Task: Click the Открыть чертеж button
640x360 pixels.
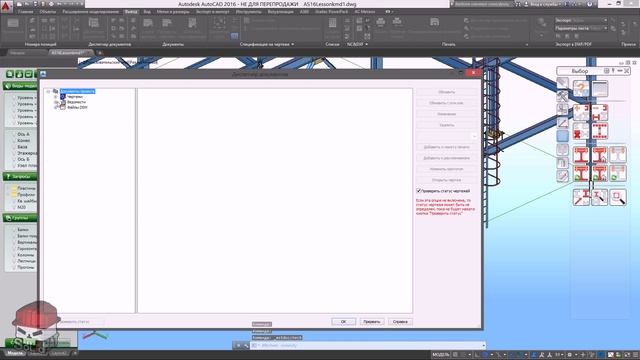Action: [x=447, y=180]
